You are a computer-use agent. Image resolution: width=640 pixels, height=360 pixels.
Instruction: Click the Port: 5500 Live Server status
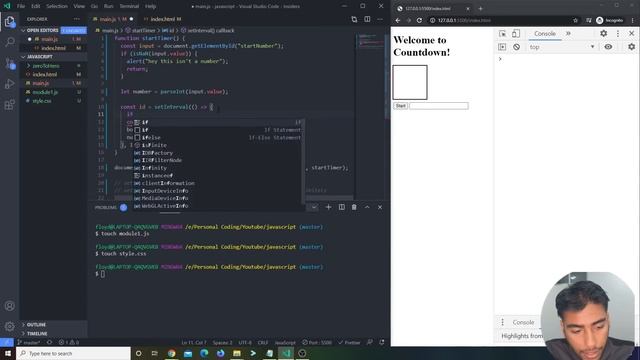coord(317,342)
